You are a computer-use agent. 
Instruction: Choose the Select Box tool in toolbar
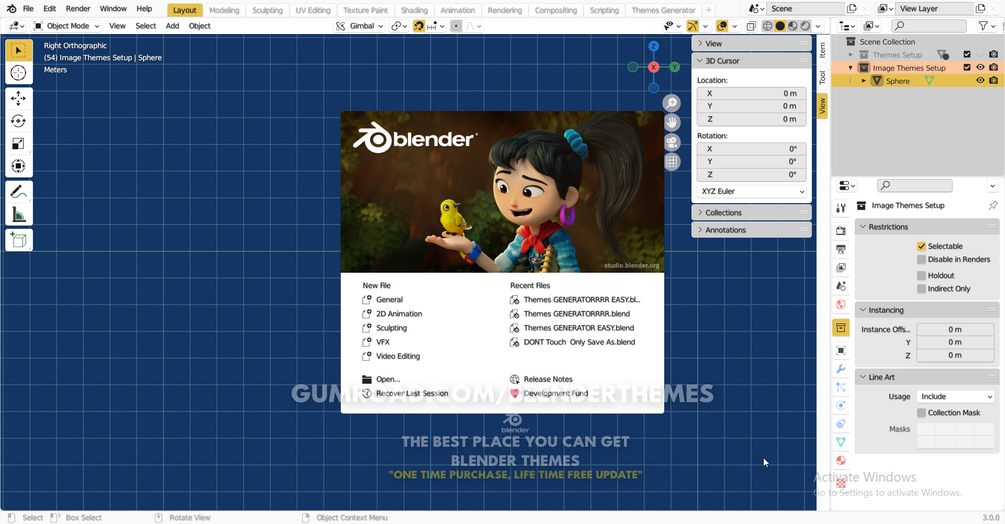click(x=19, y=51)
